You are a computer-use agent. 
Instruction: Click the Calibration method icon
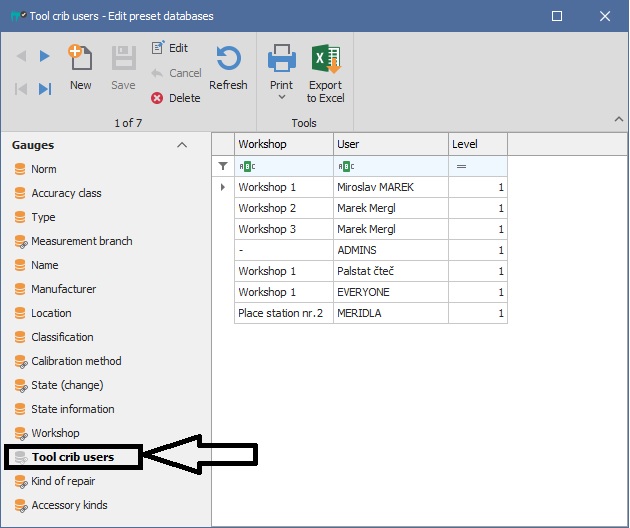pos(20,362)
